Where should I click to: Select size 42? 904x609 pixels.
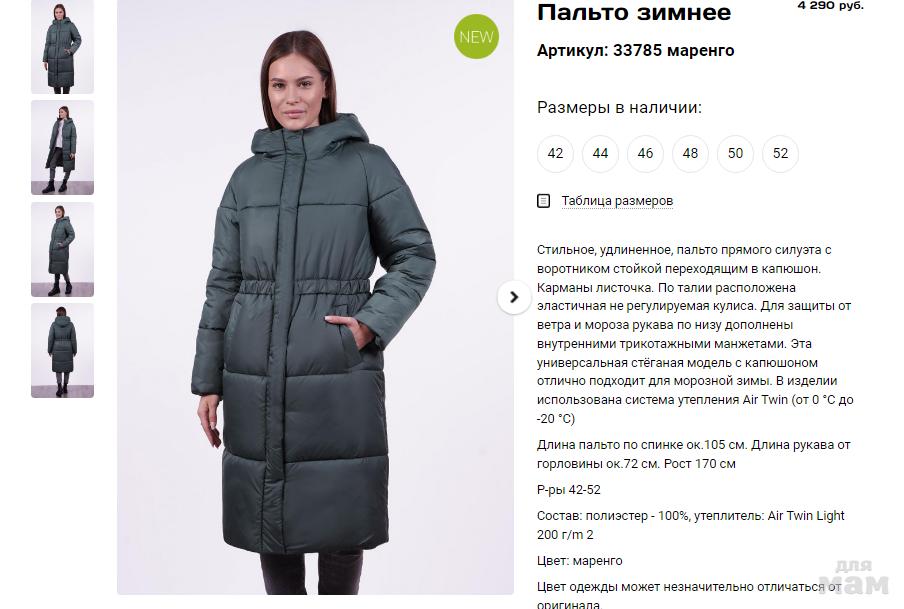point(555,153)
